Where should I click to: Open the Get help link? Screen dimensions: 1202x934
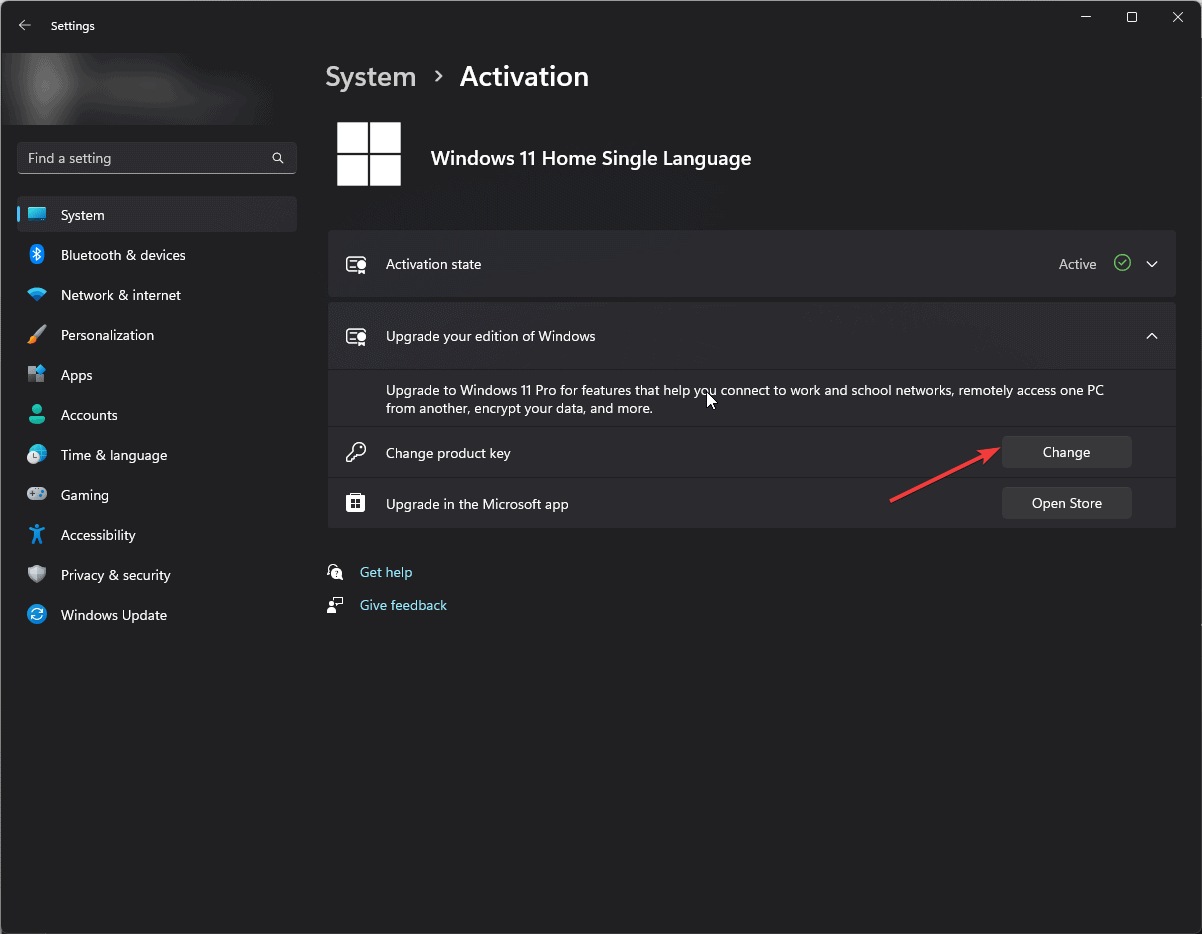click(x=386, y=572)
